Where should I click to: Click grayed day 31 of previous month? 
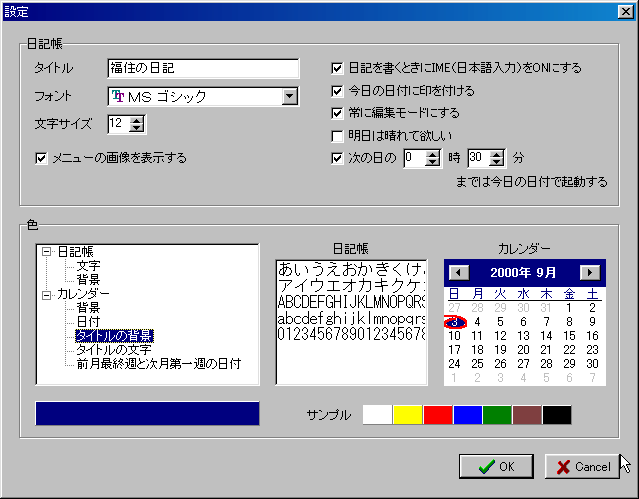546,308
